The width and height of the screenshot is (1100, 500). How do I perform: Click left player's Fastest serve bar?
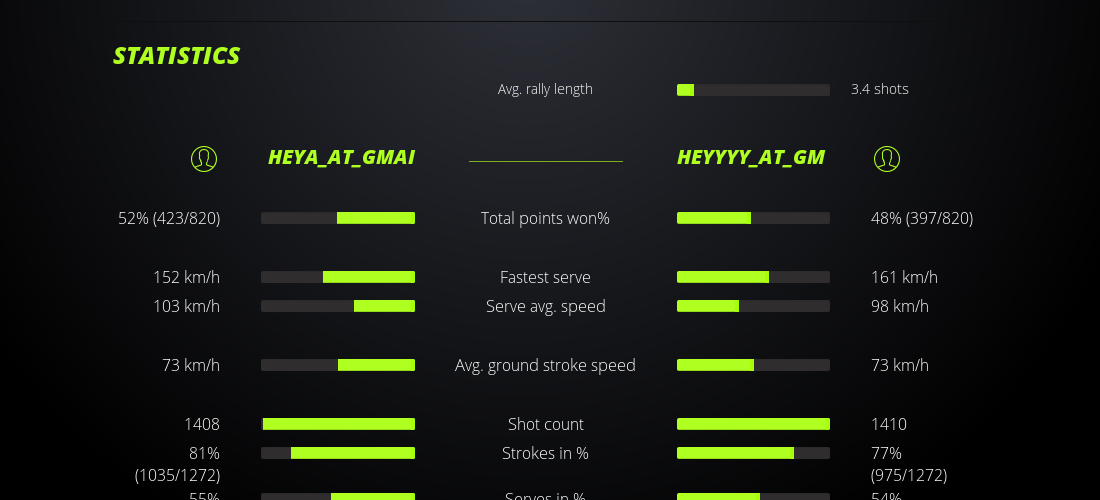(x=338, y=277)
